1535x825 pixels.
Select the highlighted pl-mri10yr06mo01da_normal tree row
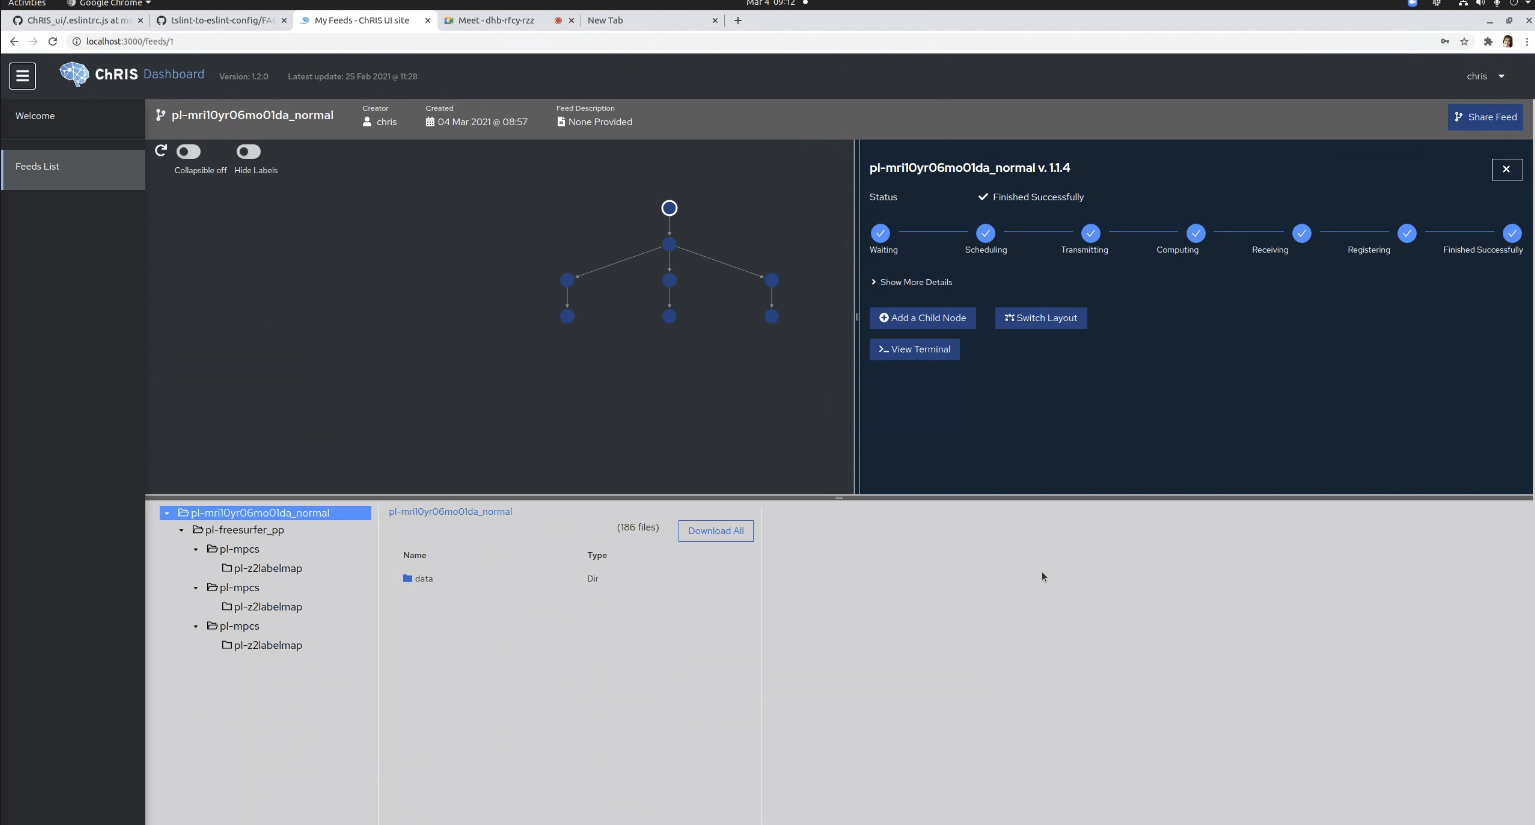click(266, 513)
